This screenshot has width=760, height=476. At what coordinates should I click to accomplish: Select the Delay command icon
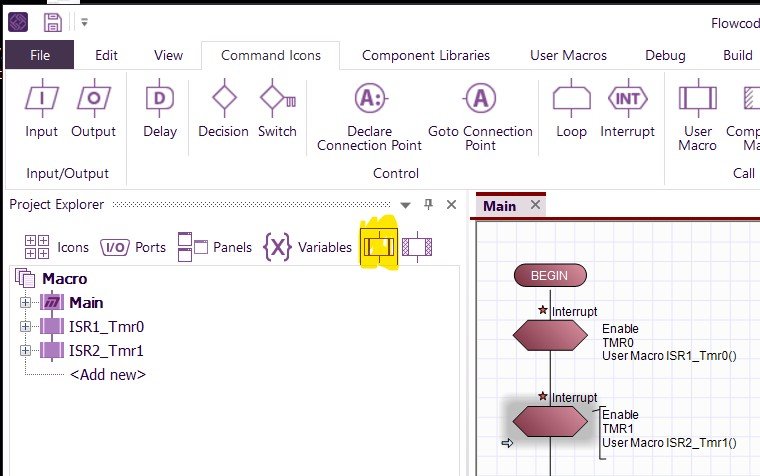click(x=160, y=109)
